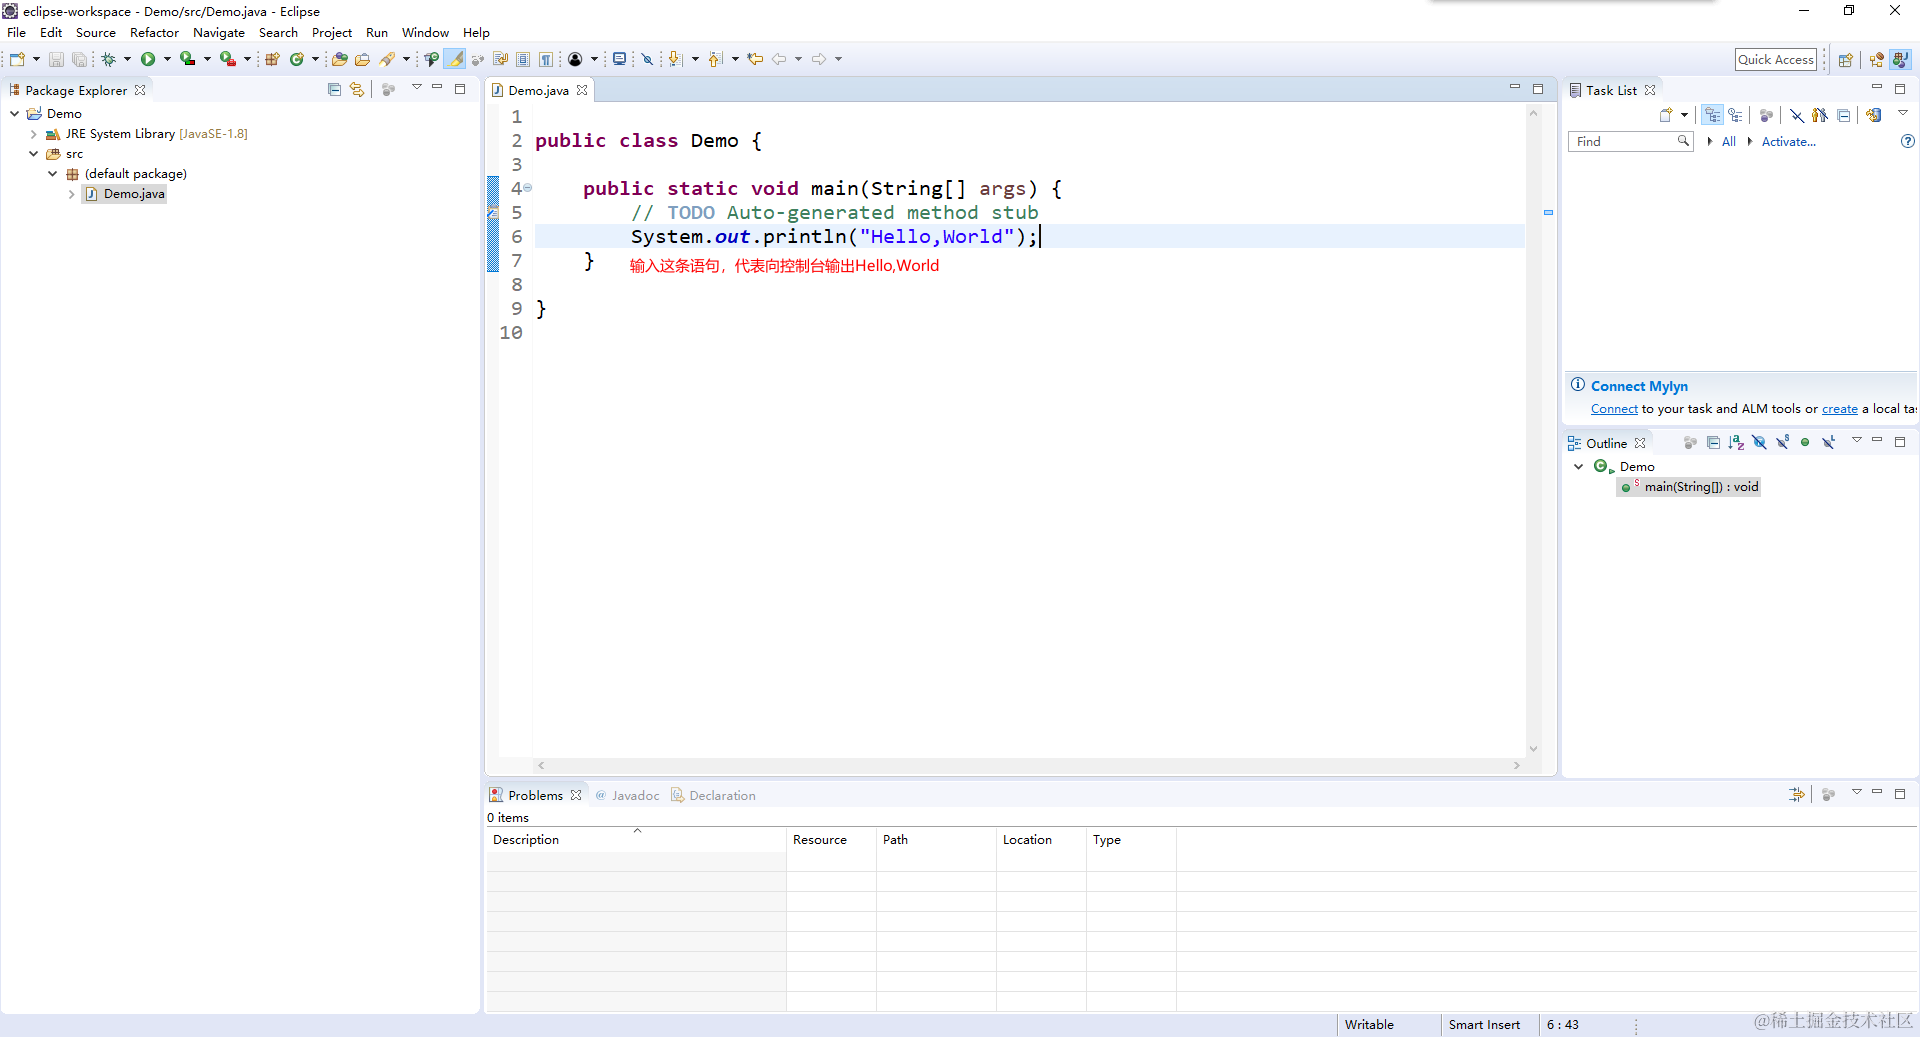This screenshot has width=1920, height=1037.
Task: Click the New Java Package icon
Action: (x=272, y=59)
